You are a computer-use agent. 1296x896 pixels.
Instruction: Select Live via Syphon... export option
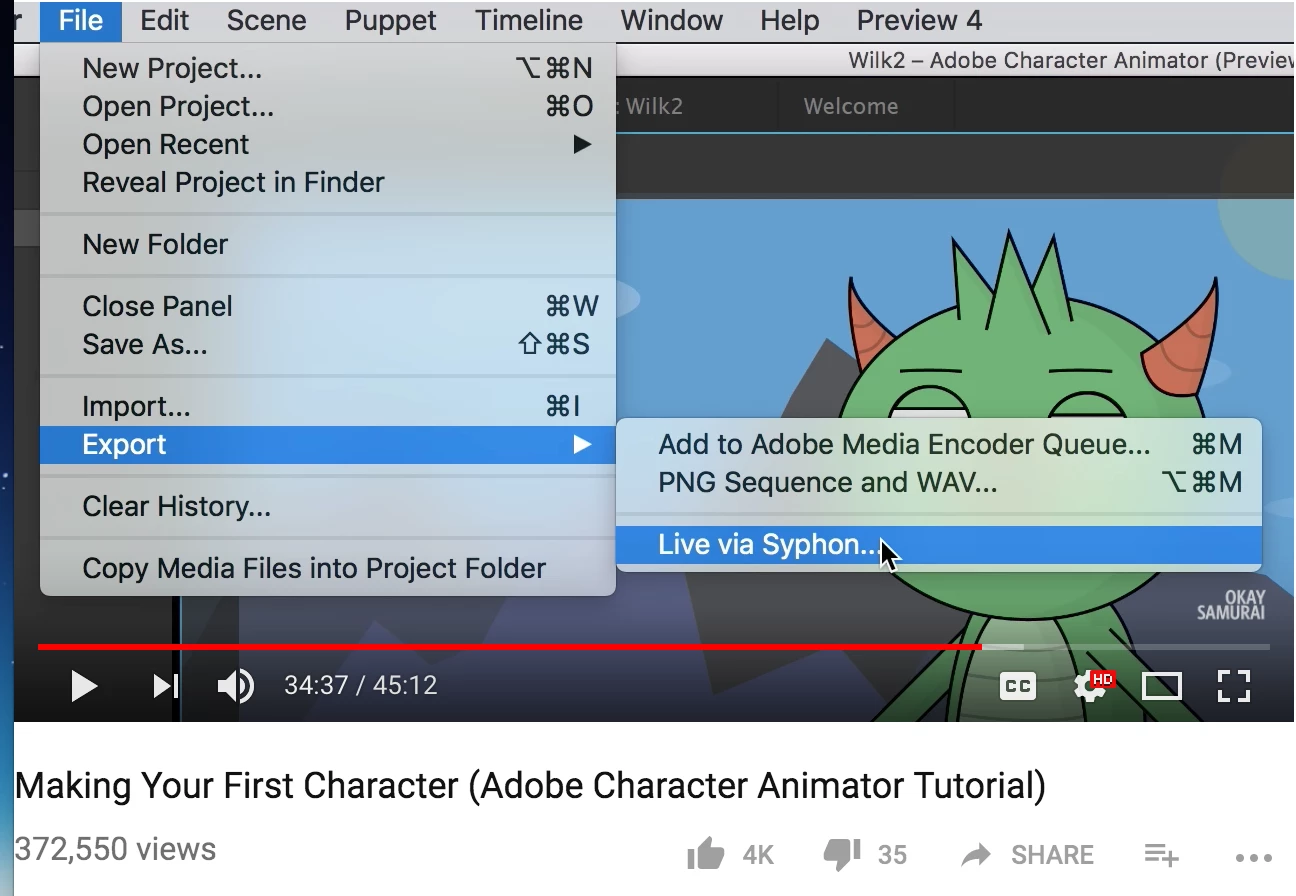coord(939,544)
